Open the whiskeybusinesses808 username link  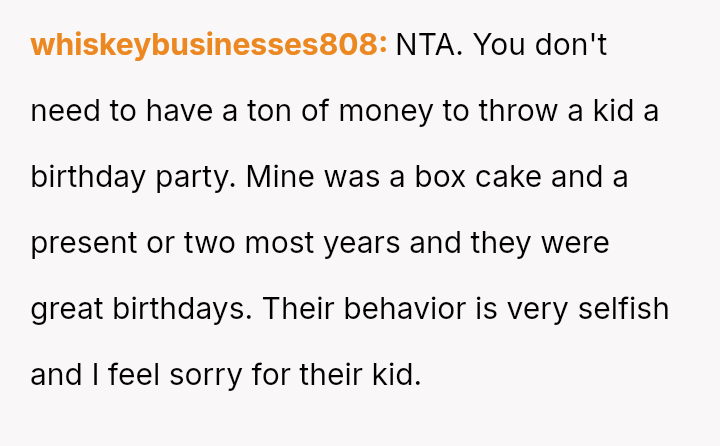pos(209,45)
